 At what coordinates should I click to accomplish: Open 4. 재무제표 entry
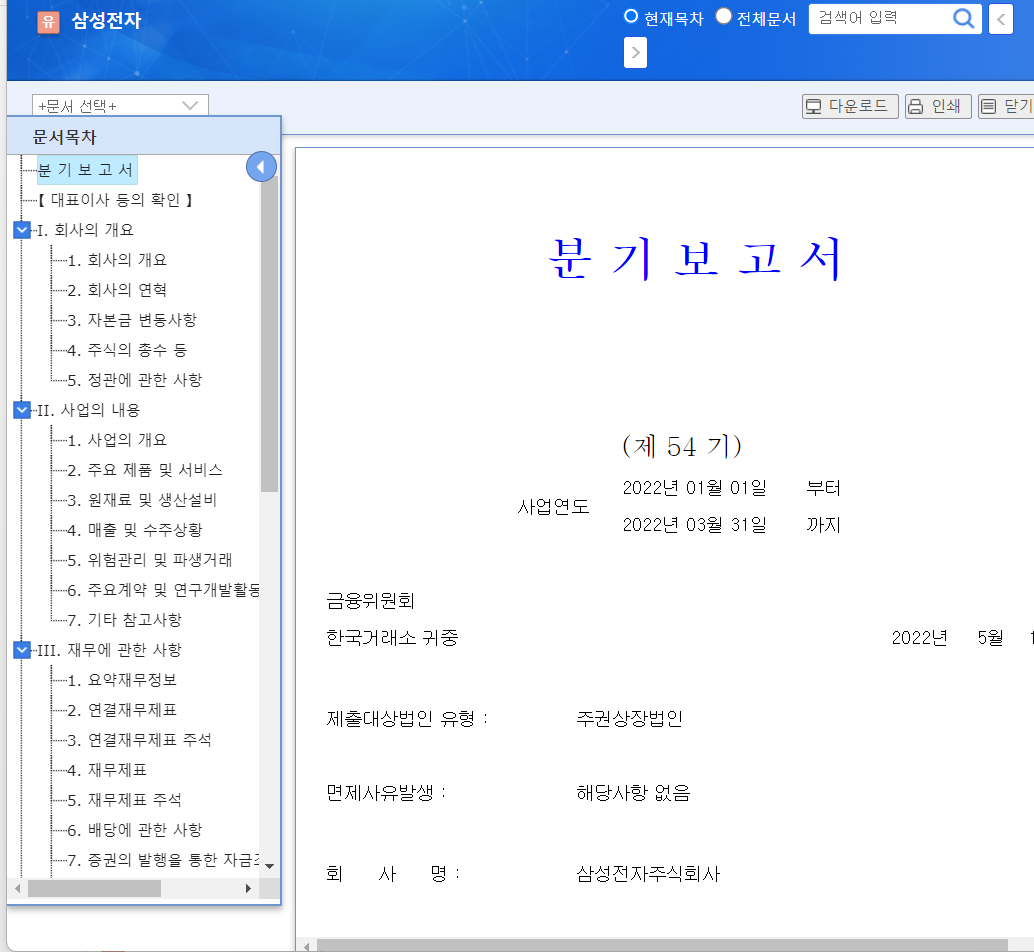pyautogui.click(x=107, y=770)
